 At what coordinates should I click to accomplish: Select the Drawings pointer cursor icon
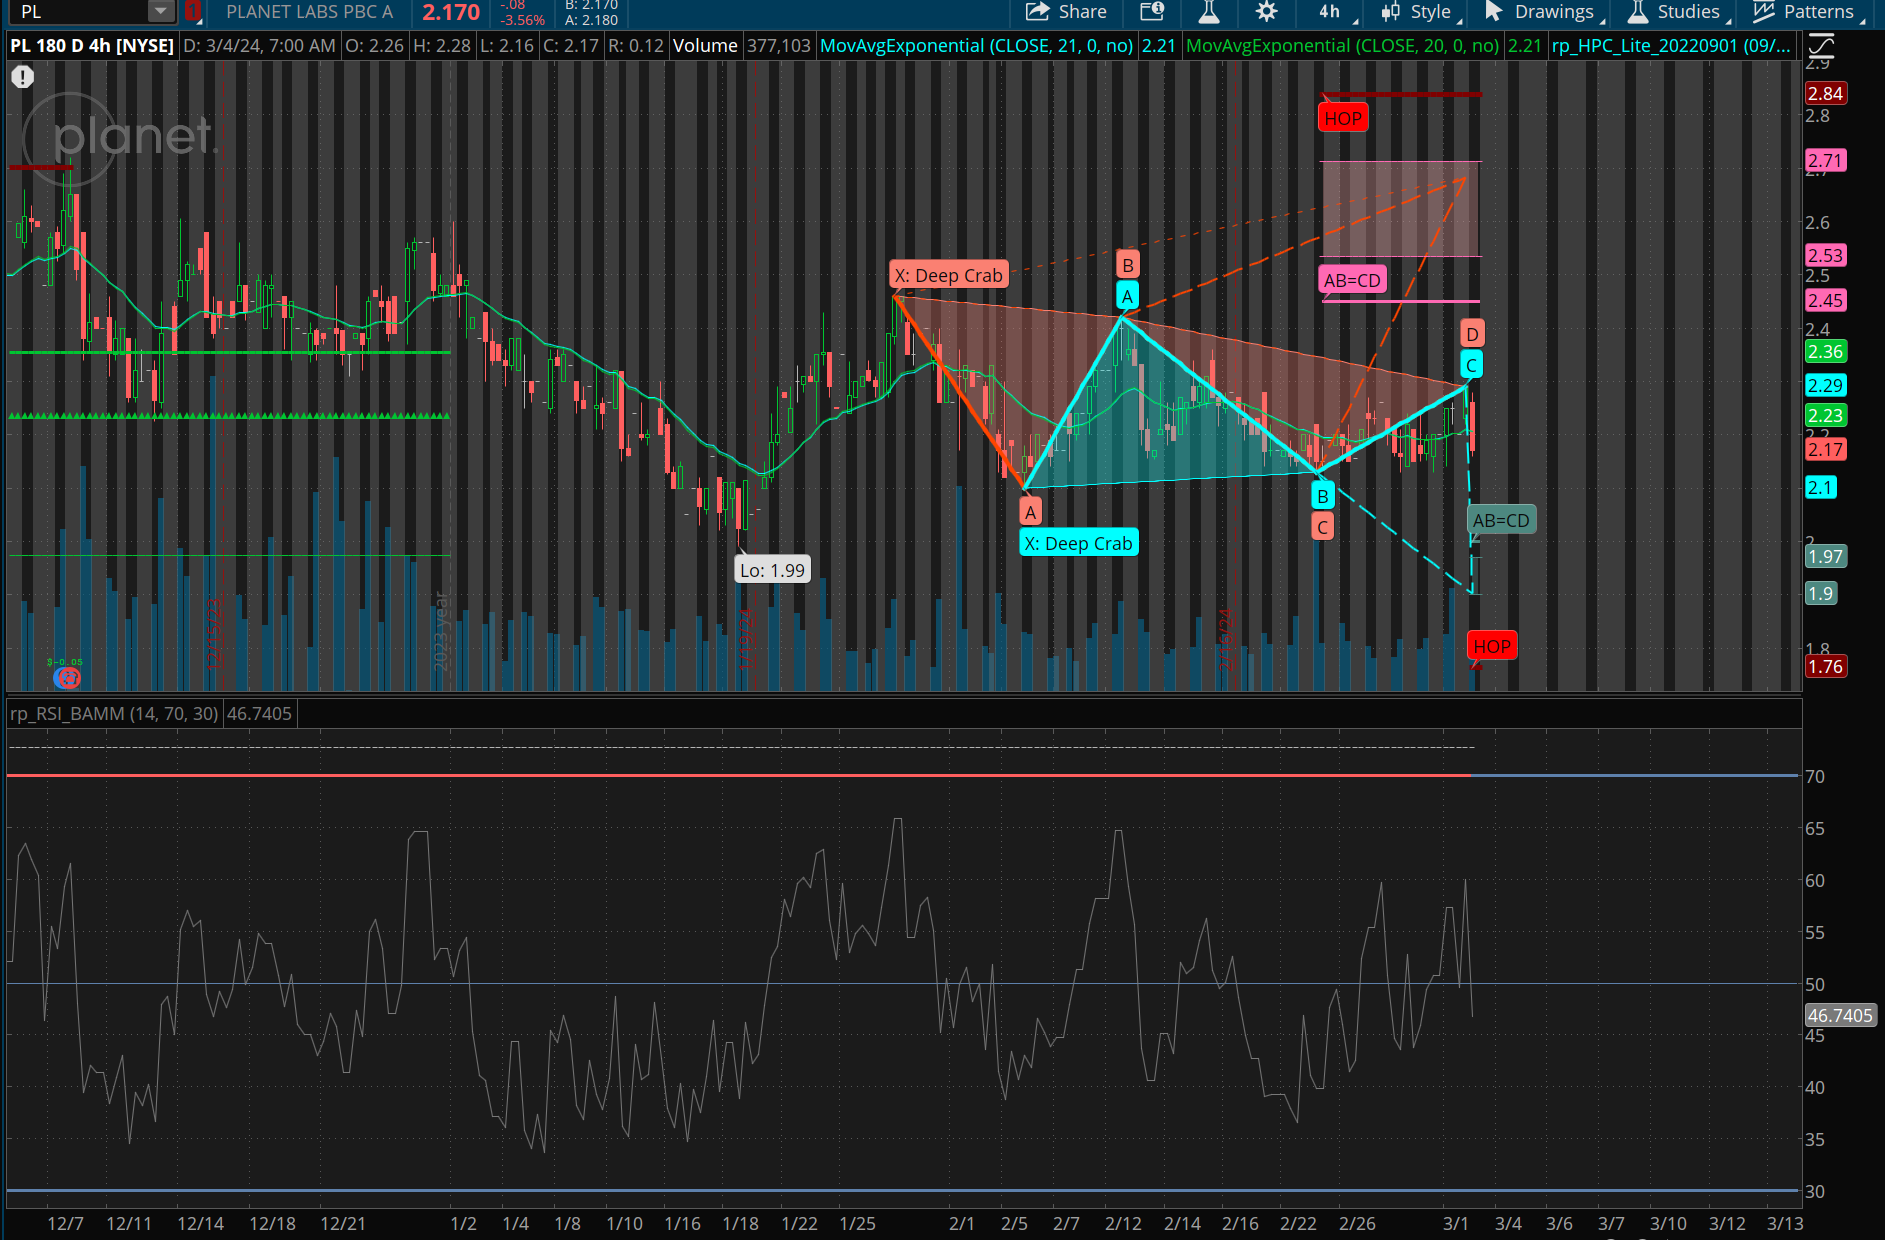point(1494,12)
